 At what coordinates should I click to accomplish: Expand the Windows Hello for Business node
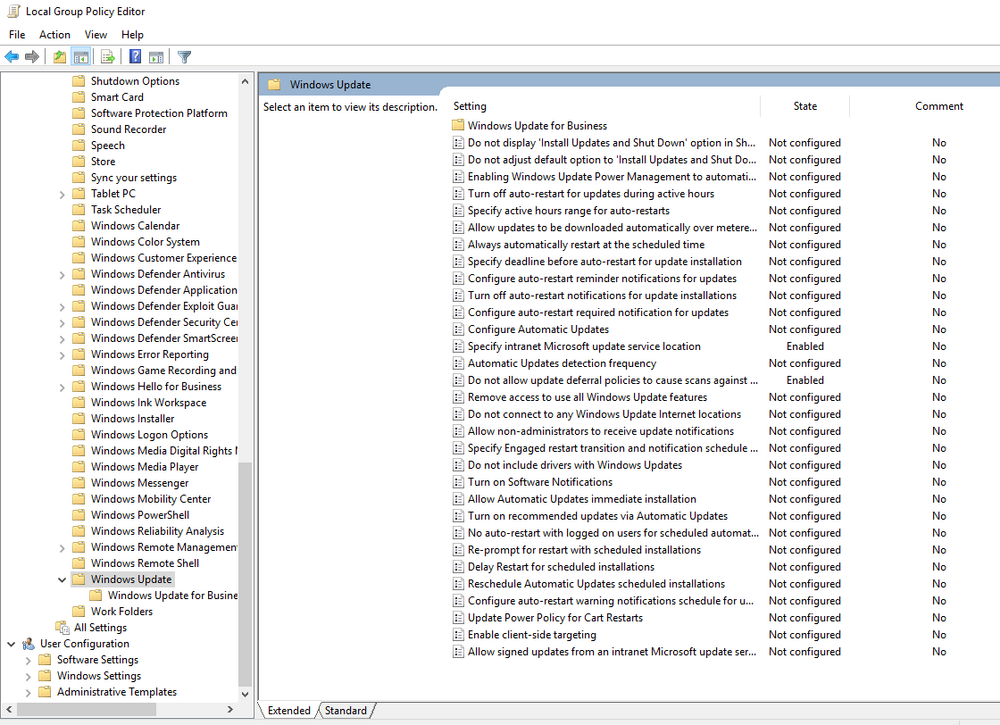(x=62, y=387)
